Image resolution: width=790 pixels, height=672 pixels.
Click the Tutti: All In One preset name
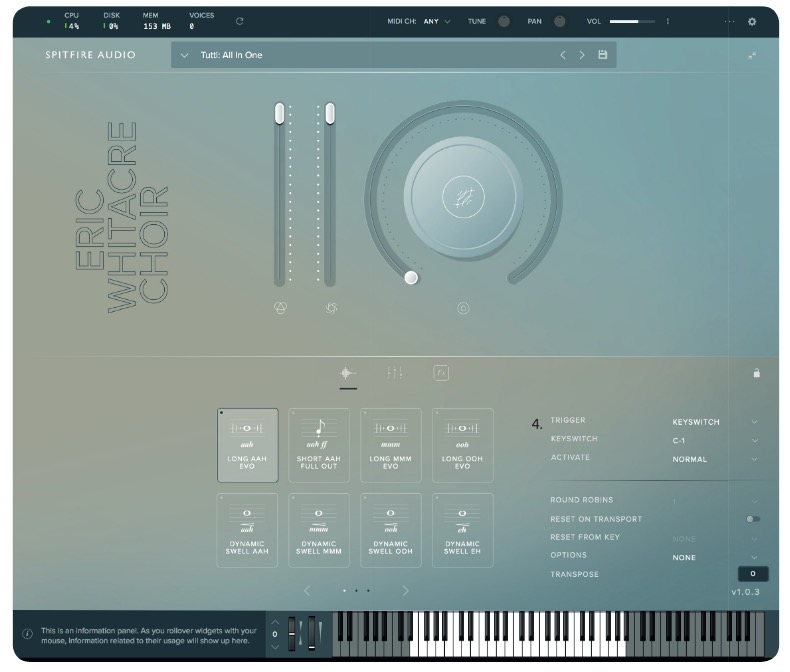[x=231, y=55]
